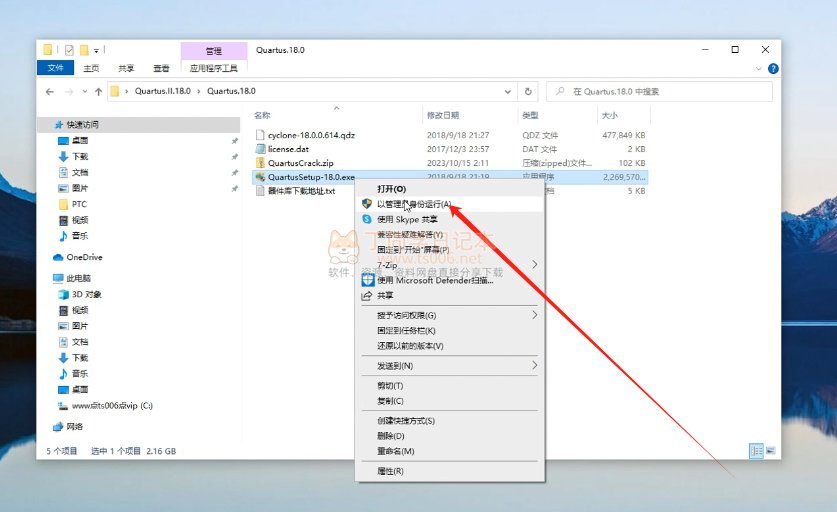Screen dimensions: 837x512
Task: Choose 剪切(T) in context menu
Action: coord(449,385)
